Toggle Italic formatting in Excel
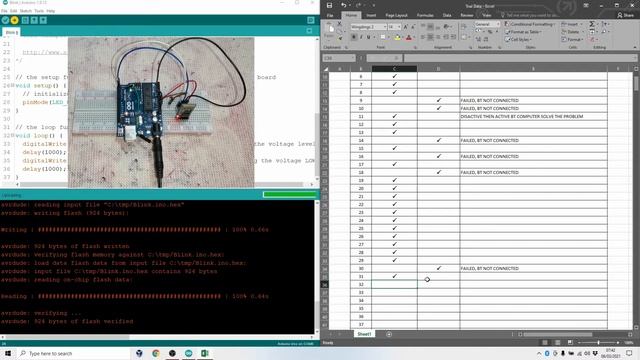This screenshot has height=360, width=640. 361,37
